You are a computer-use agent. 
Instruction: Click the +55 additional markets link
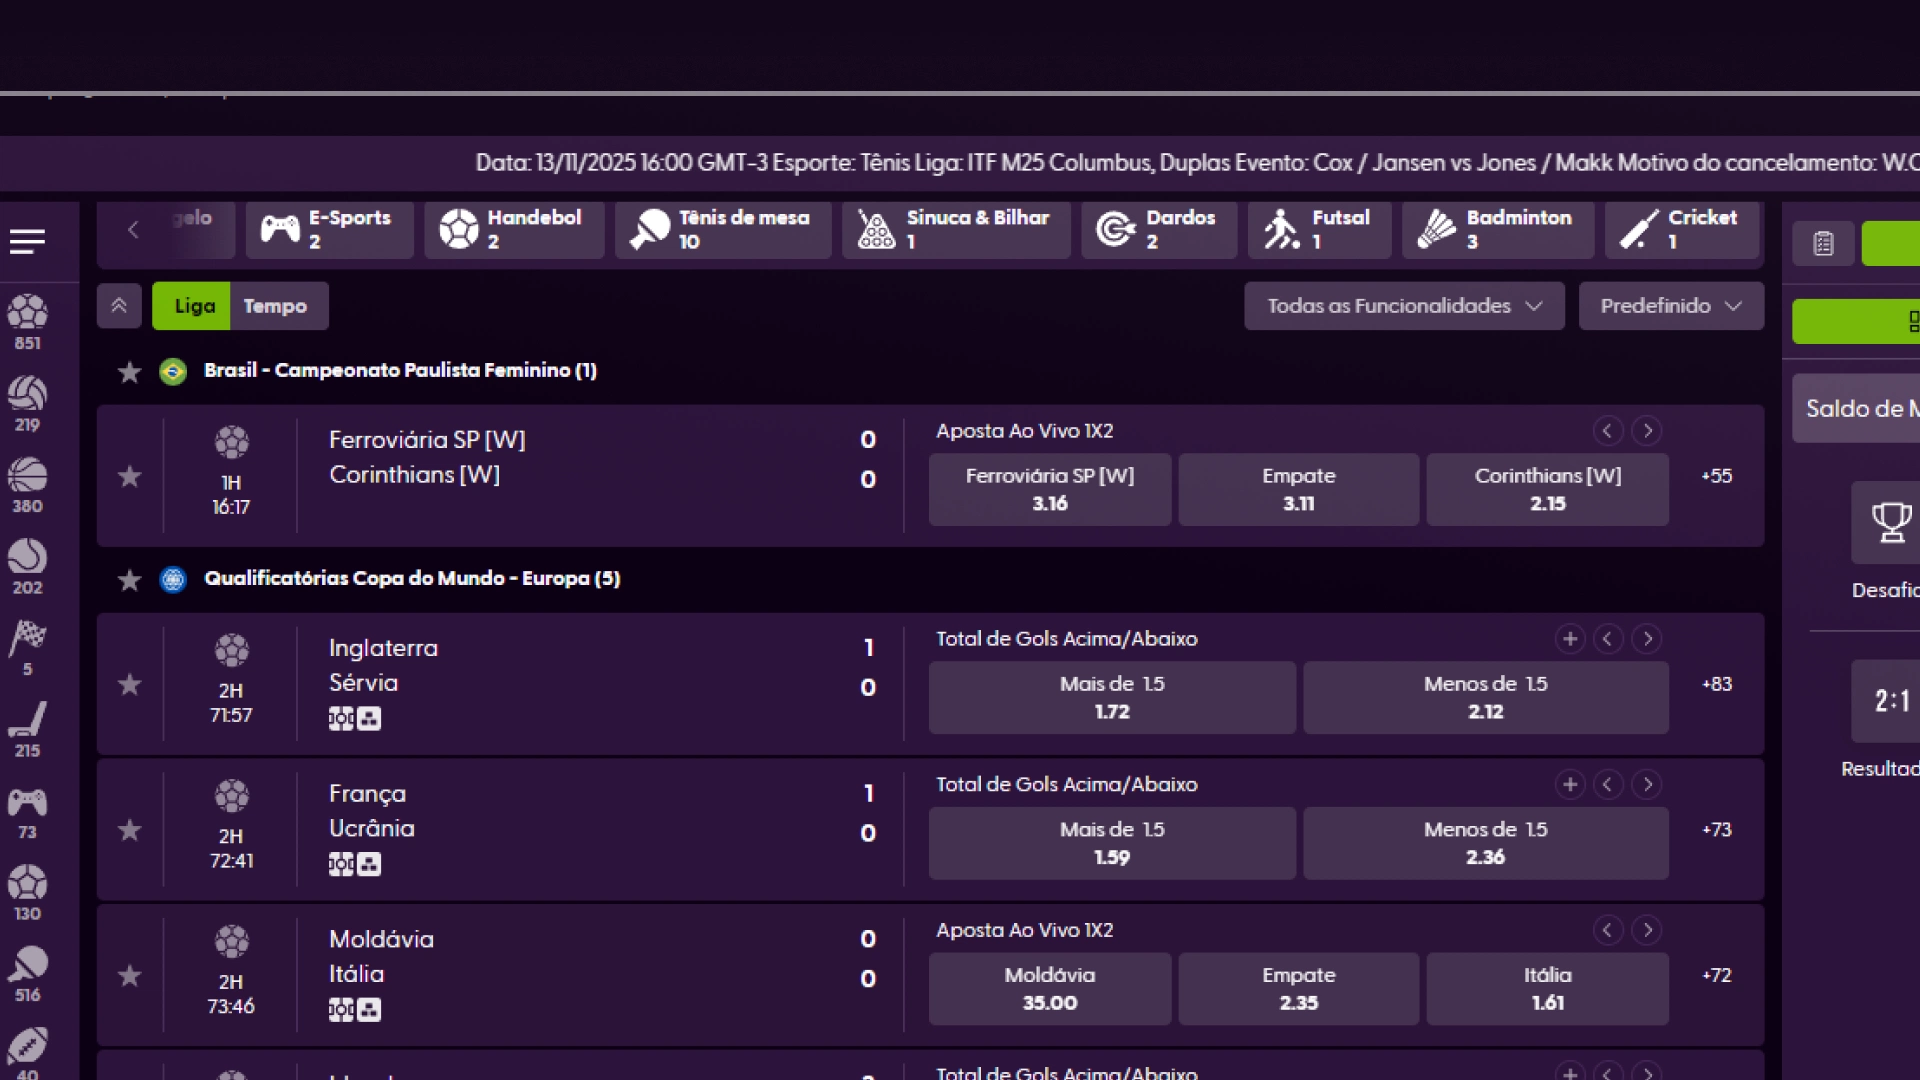(1716, 477)
